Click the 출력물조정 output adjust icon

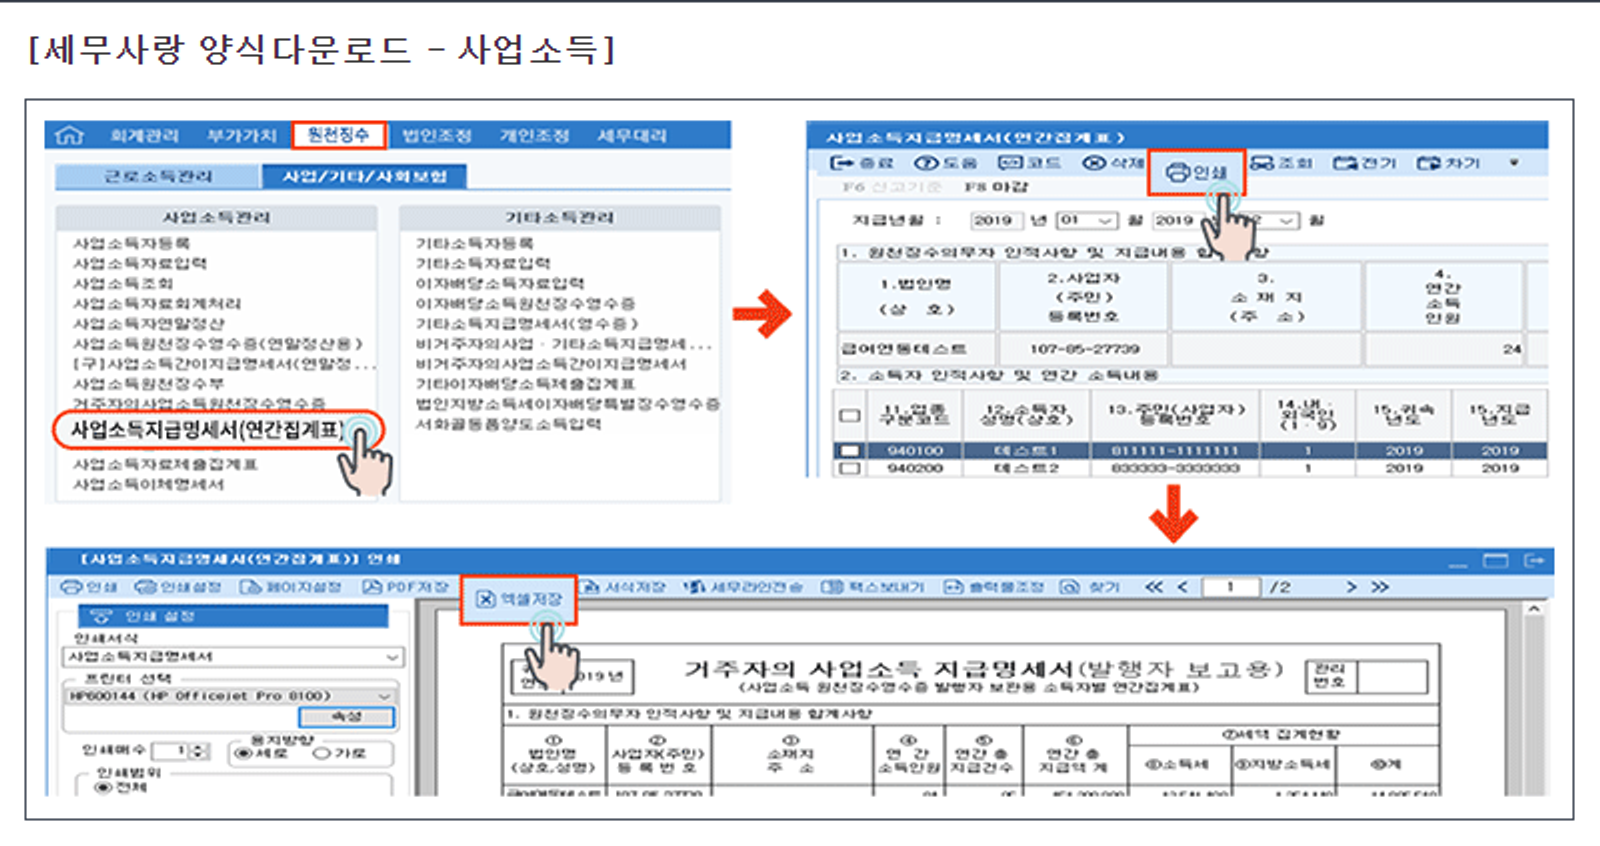click(994, 587)
